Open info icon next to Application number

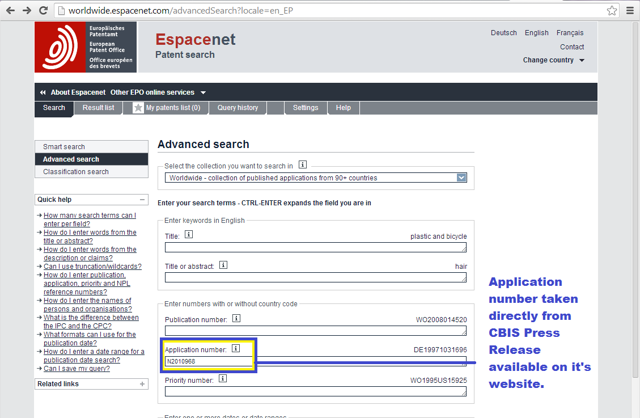click(x=236, y=348)
